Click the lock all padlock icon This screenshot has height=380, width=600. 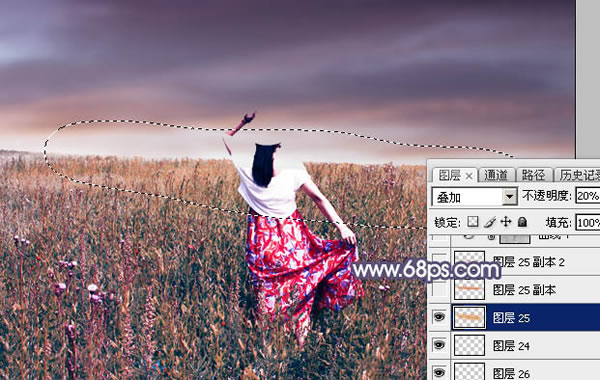coord(522,222)
